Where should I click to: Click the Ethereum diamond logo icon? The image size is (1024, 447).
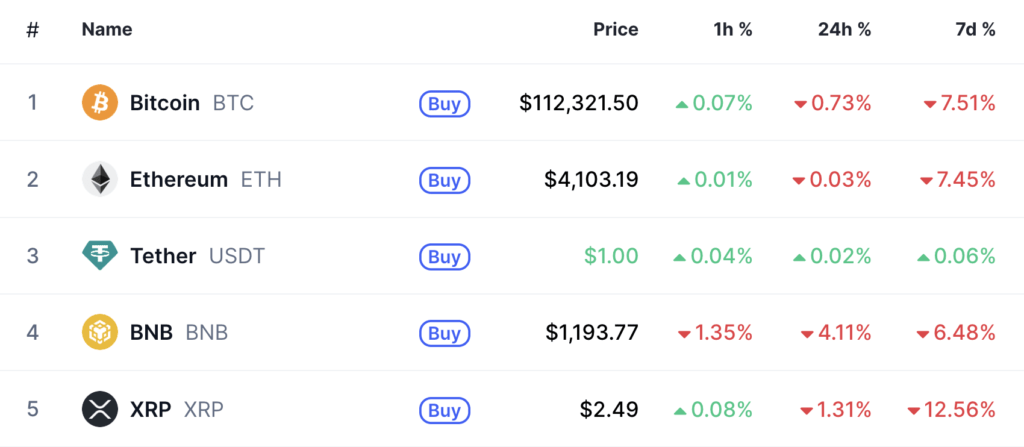pos(99,180)
